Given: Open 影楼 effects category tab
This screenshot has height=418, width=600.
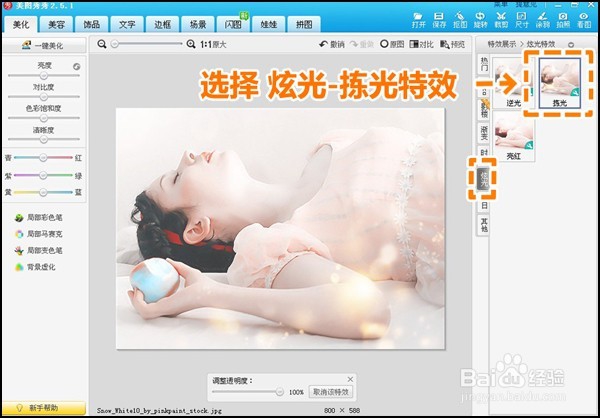Looking at the screenshot, I should click(x=484, y=110).
